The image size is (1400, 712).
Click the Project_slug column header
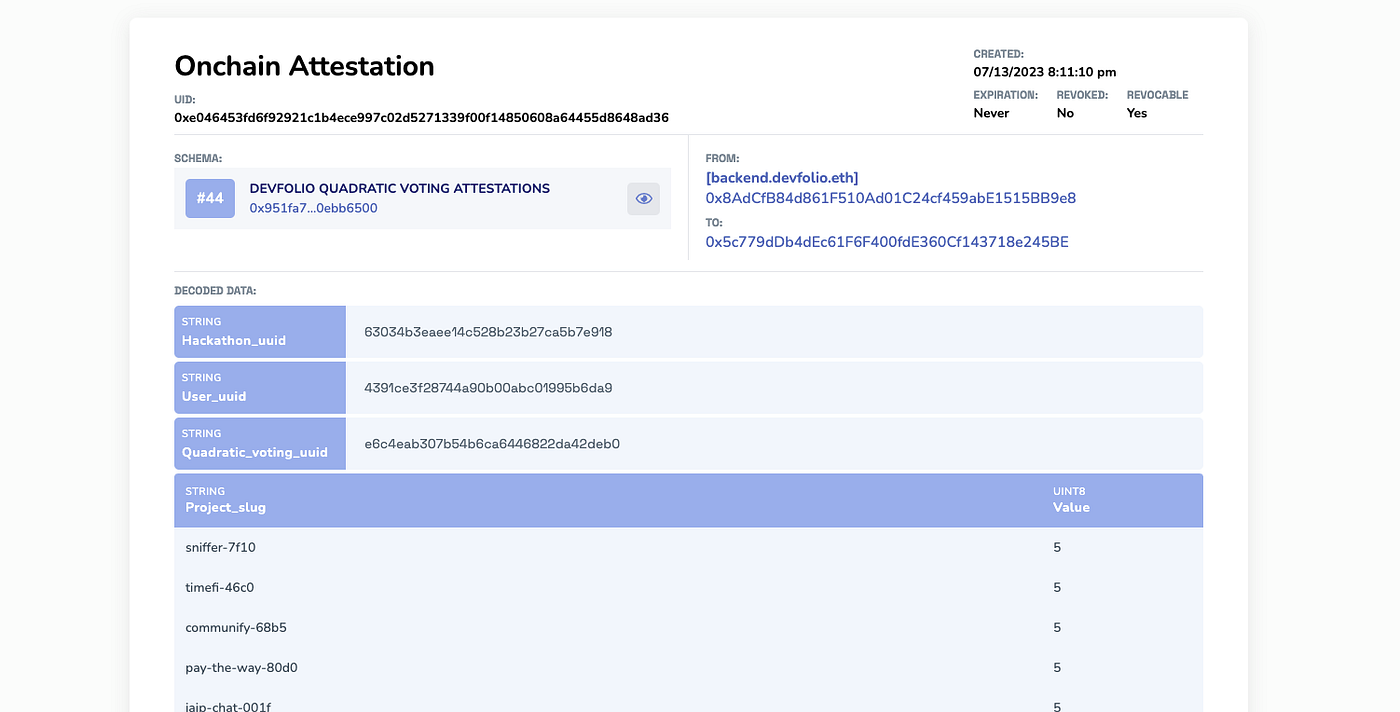(x=225, y=507)
